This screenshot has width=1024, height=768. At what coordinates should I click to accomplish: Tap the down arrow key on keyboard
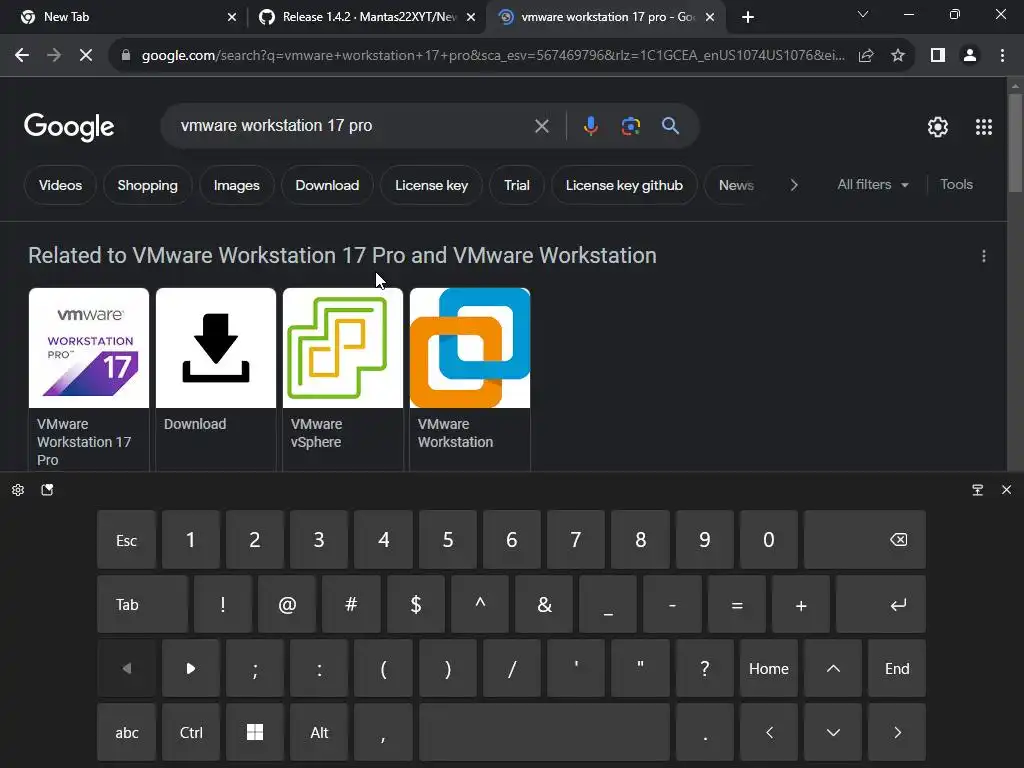point(833,733)
